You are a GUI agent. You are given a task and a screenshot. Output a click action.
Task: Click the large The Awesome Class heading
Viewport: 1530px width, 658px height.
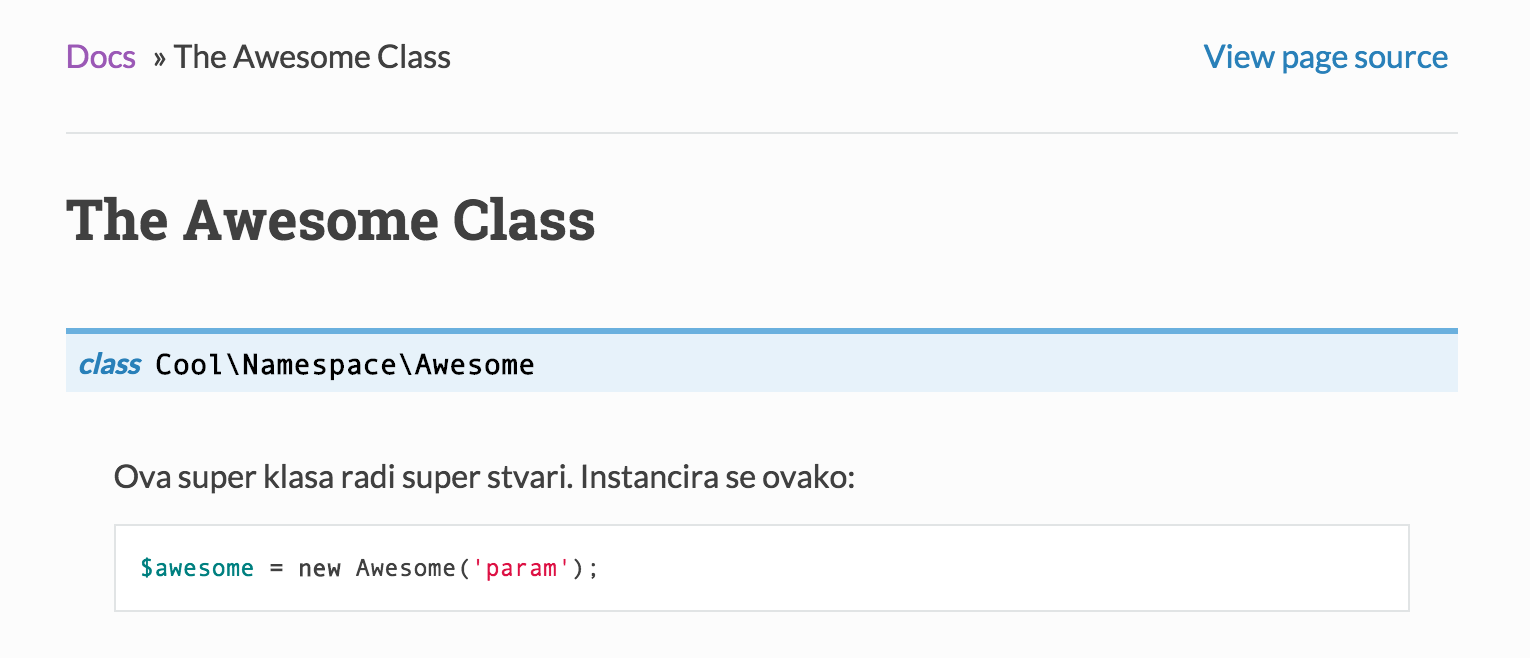[x=331, y=221]
